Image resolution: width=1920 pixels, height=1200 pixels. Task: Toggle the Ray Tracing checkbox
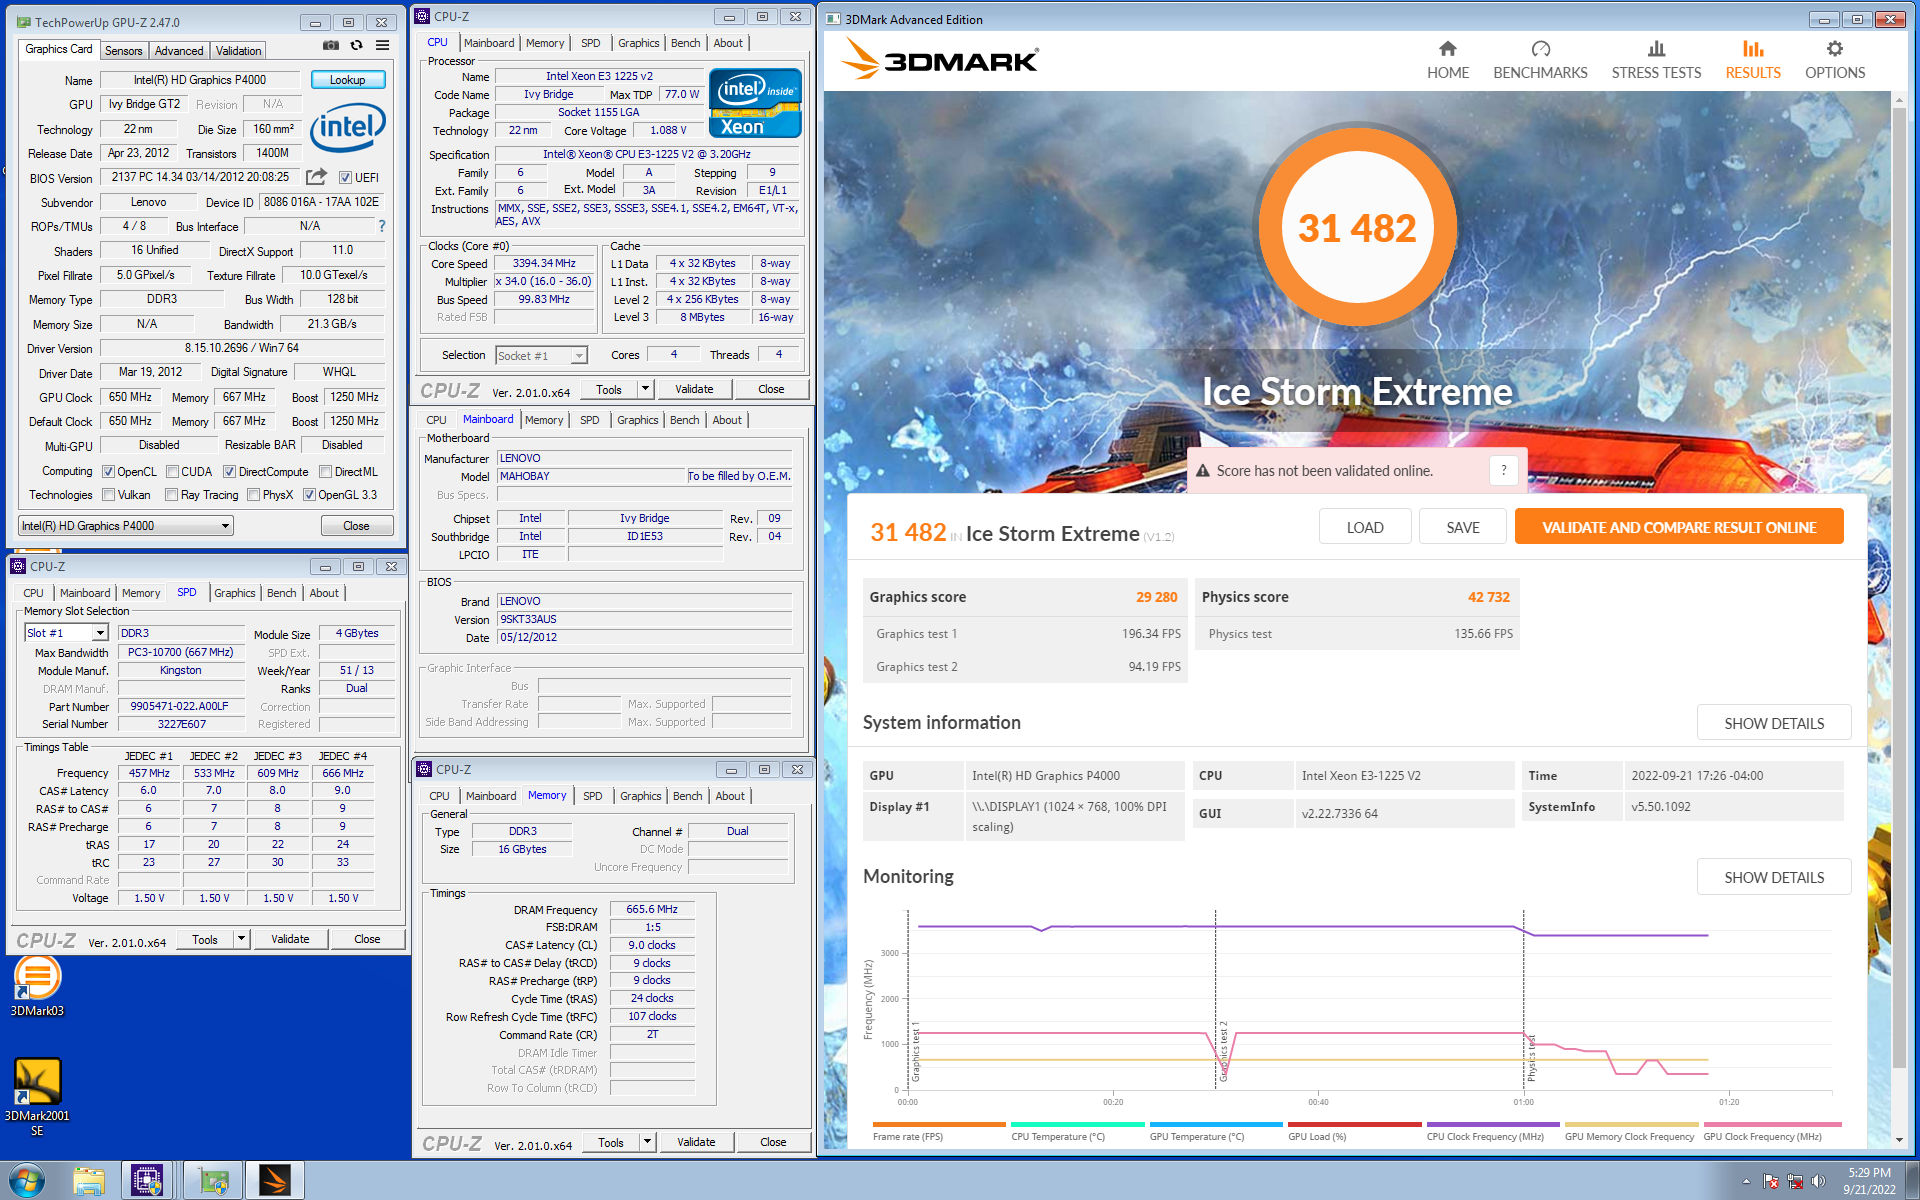[171, 495]
